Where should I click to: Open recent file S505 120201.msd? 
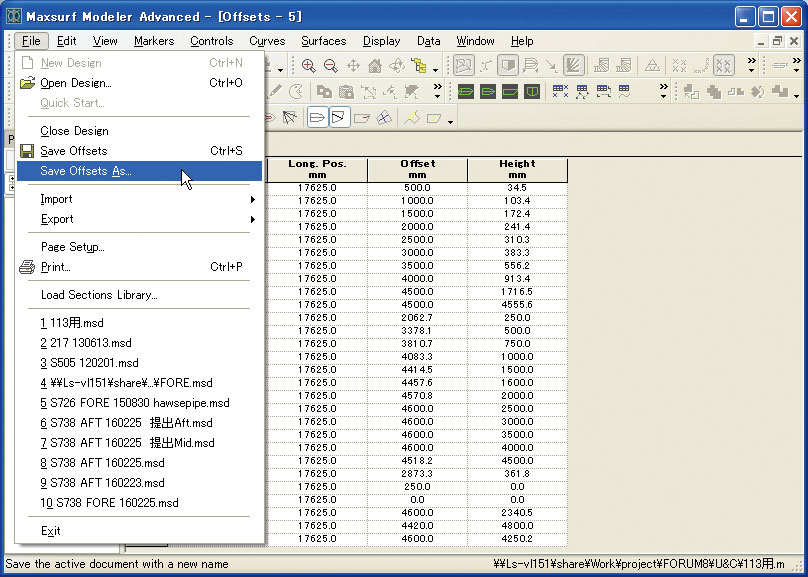pos(90,363)
